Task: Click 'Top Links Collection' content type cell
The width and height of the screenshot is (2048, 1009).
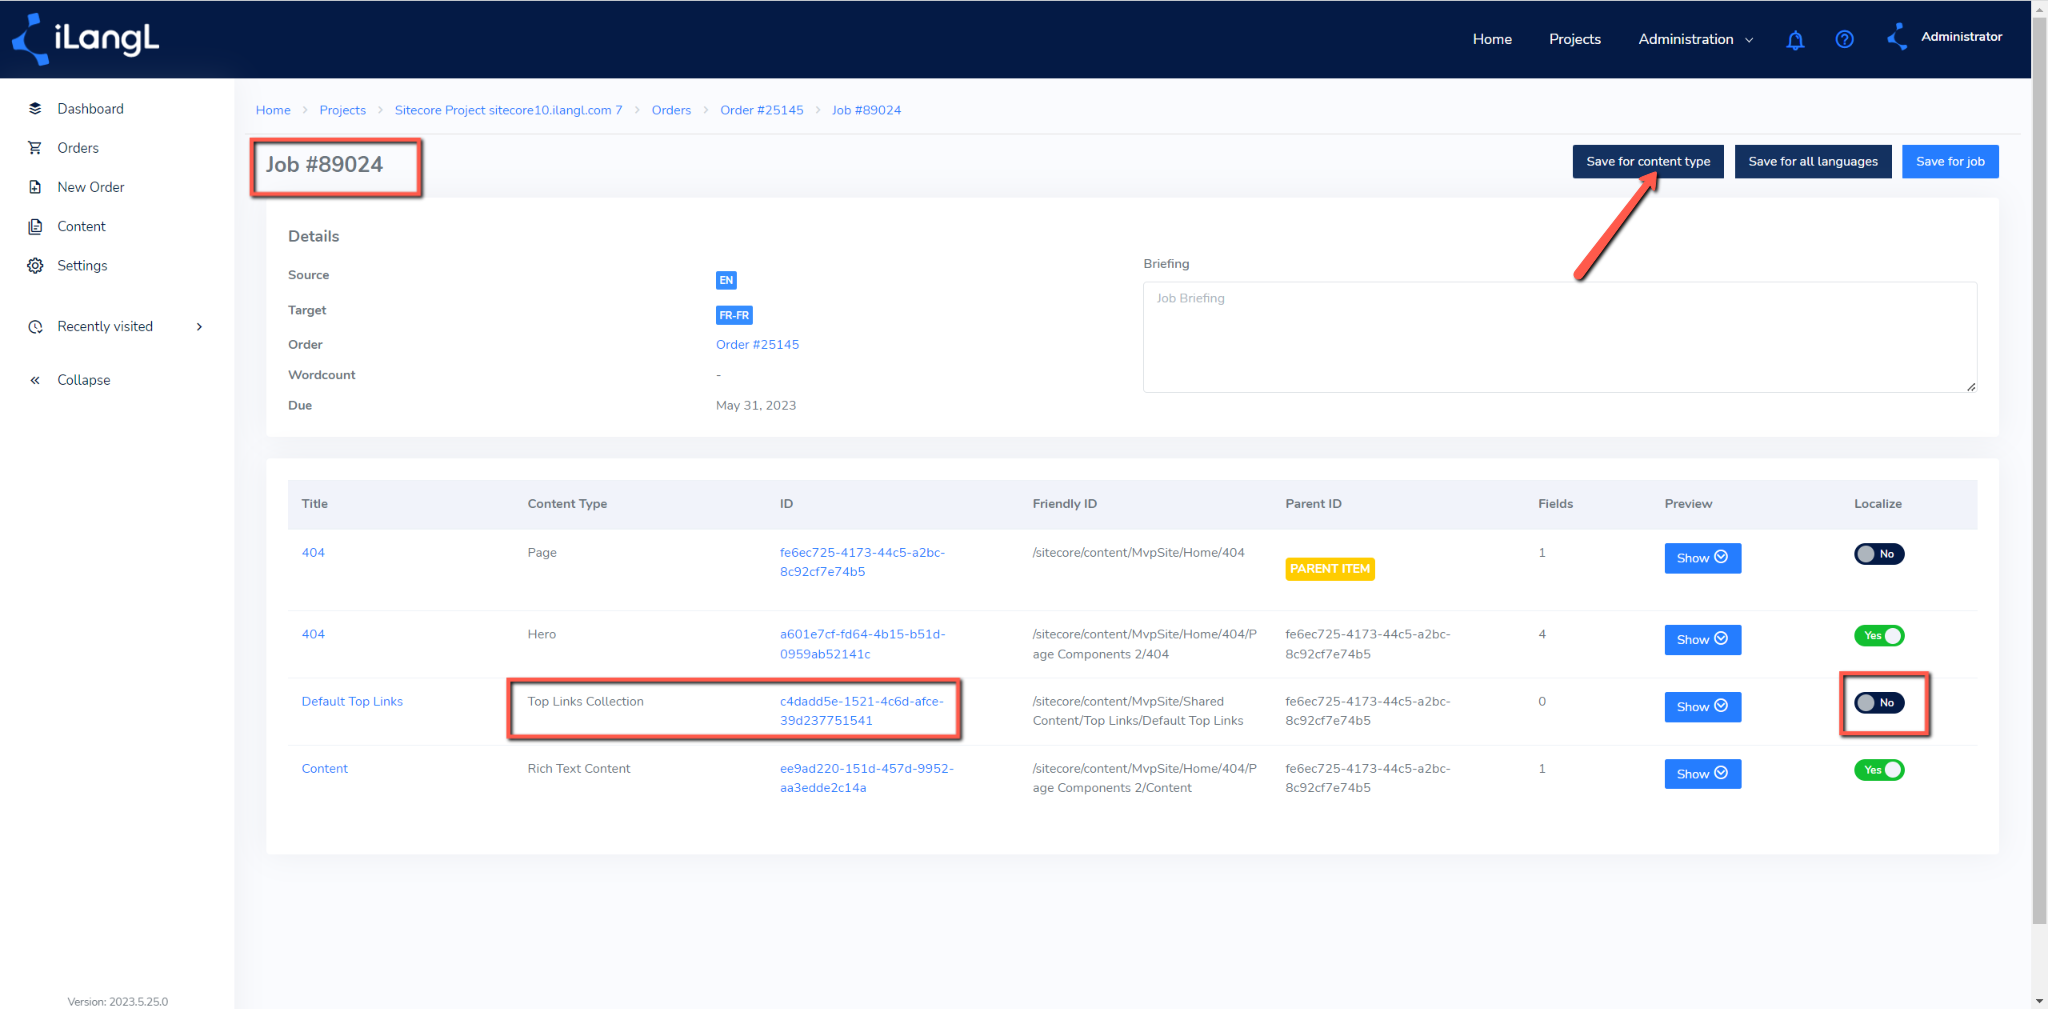Action: tap(585, 702)
